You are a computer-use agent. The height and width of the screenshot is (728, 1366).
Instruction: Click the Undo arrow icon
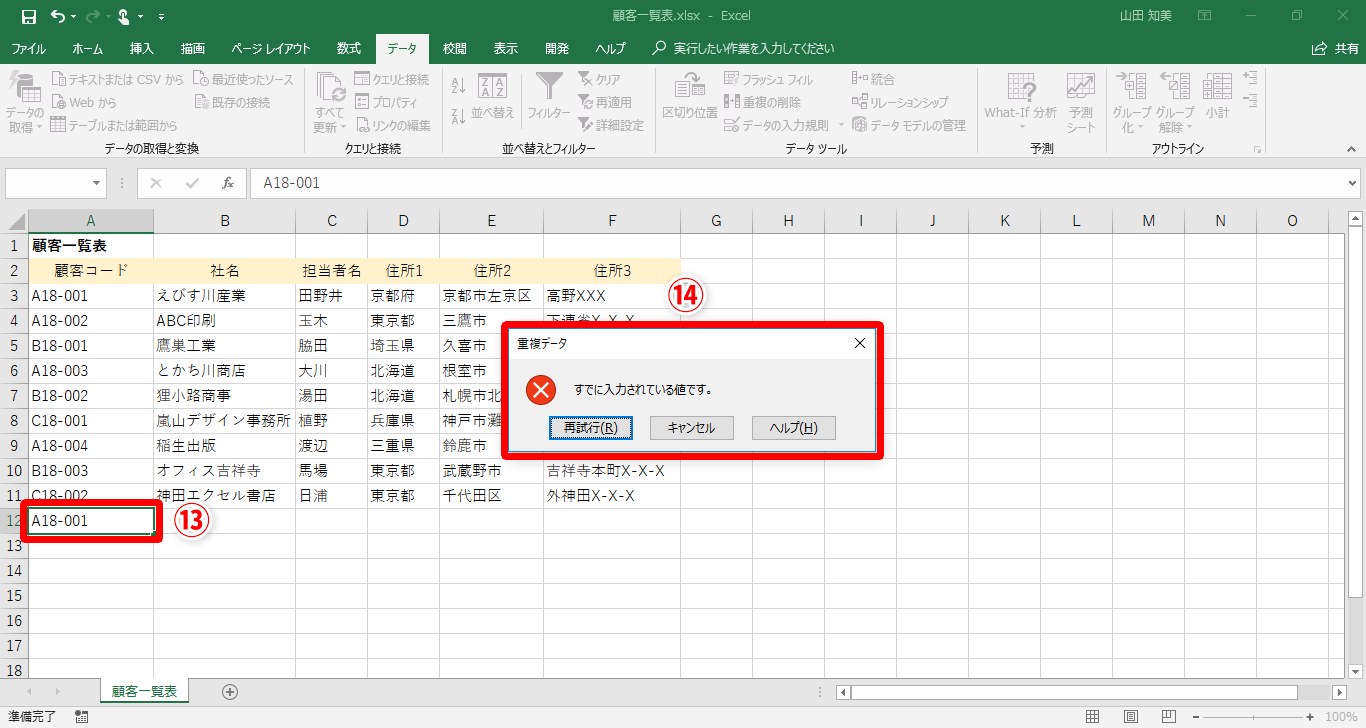click(58, 16)
